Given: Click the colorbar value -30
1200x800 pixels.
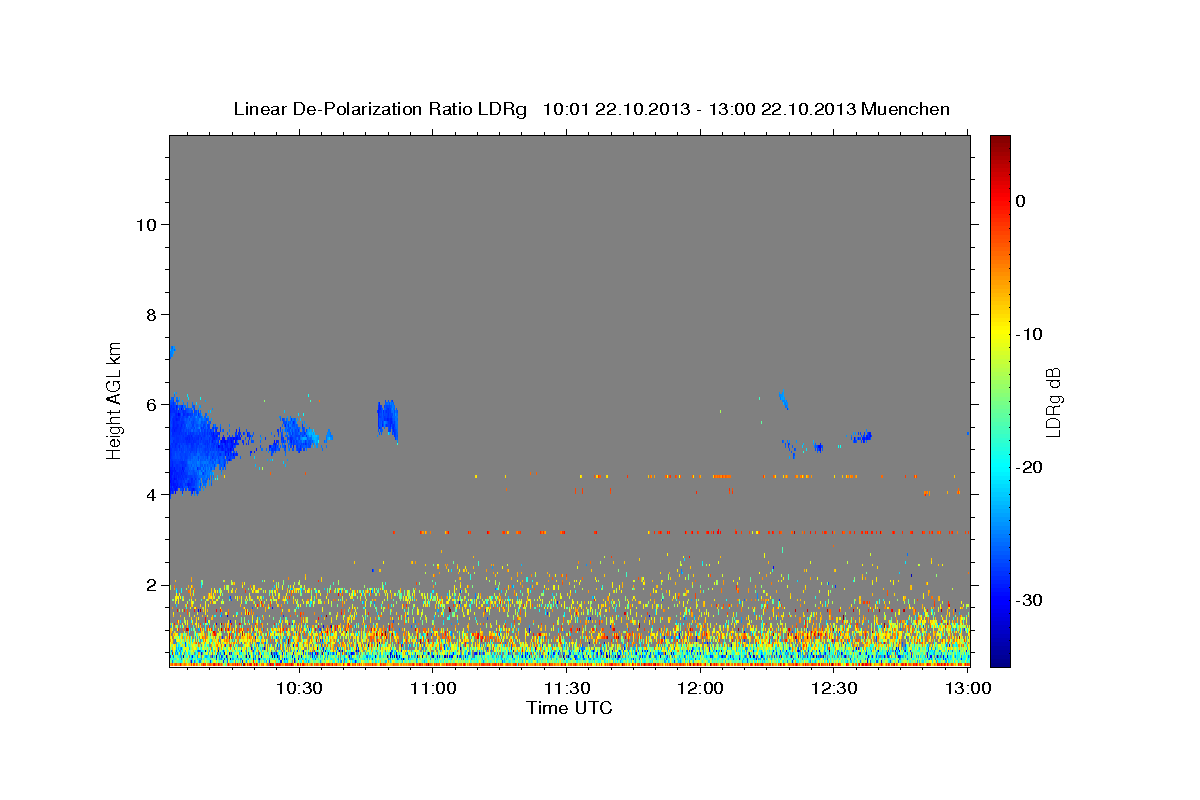Looking at the screenshot, I should (1029, 600).
